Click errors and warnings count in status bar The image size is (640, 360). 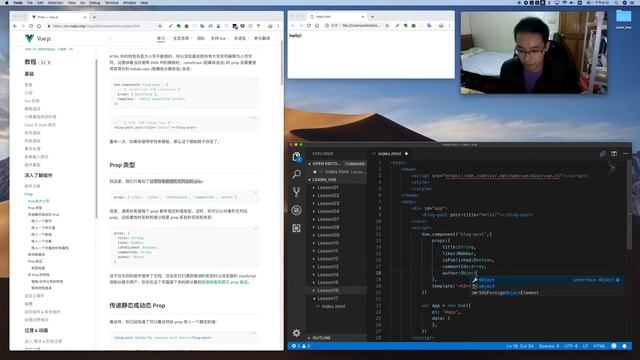point(301,346)
